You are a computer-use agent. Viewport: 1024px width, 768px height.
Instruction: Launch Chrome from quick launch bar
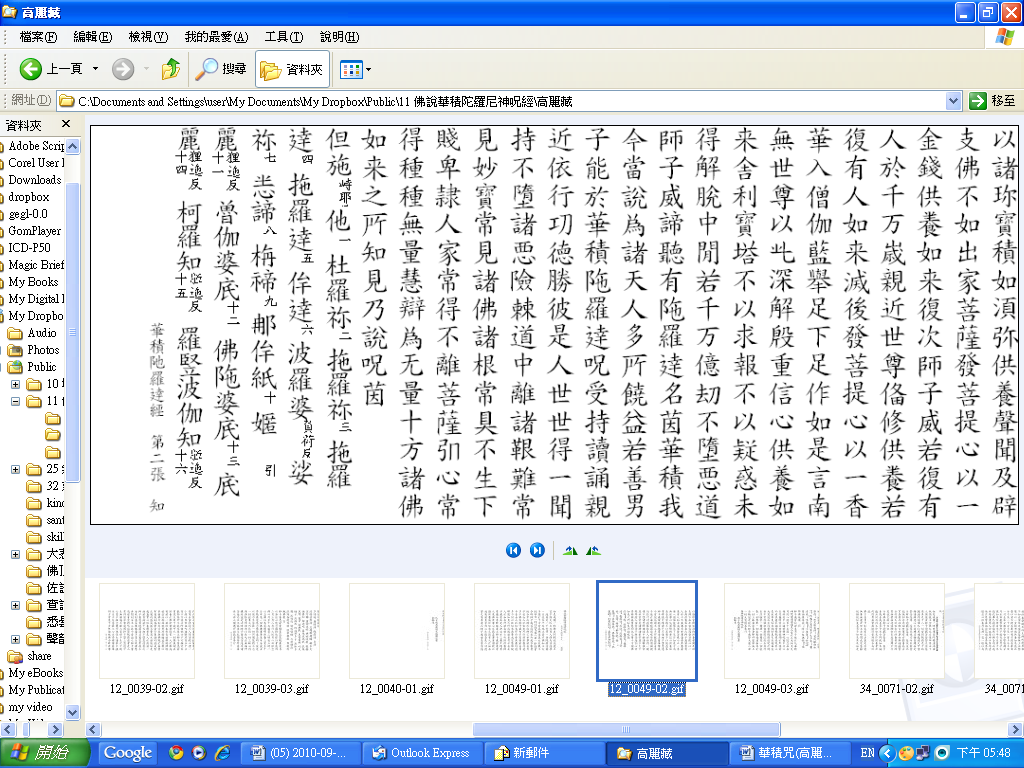point(176,753)
